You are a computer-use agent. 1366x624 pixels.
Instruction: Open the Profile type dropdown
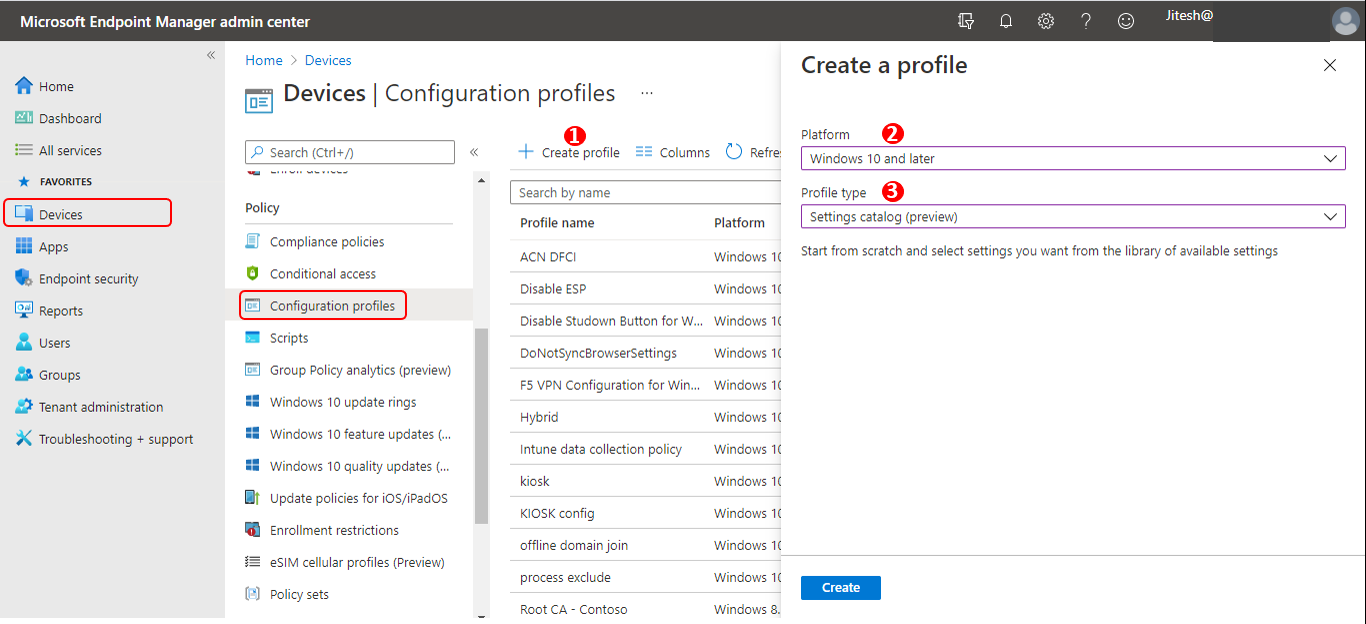tap(1073, 216)
